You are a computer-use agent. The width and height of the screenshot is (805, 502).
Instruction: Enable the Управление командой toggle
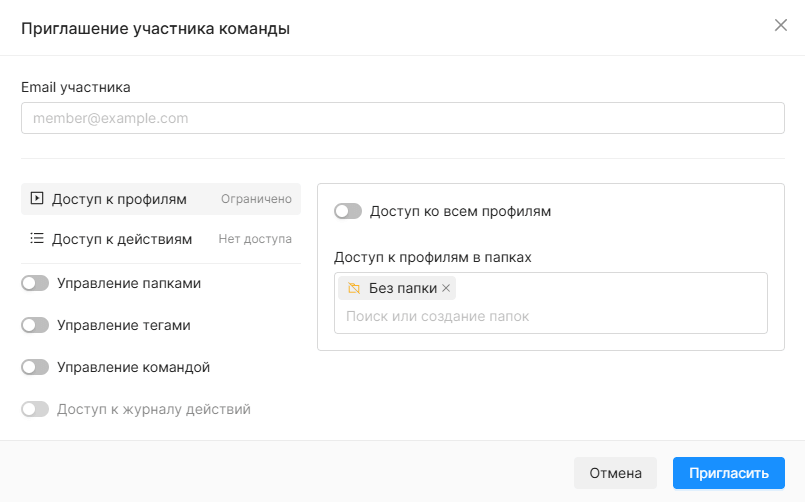coord(35,367)
